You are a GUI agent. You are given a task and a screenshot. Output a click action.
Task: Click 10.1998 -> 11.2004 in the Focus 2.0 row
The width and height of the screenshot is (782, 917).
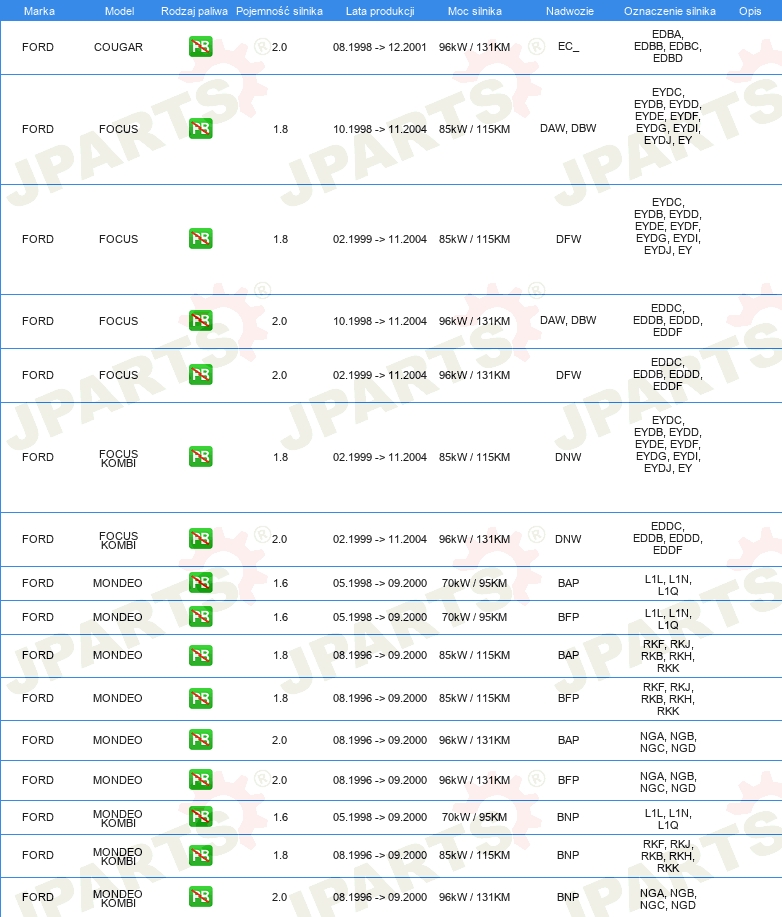click(x=380, y=320)
